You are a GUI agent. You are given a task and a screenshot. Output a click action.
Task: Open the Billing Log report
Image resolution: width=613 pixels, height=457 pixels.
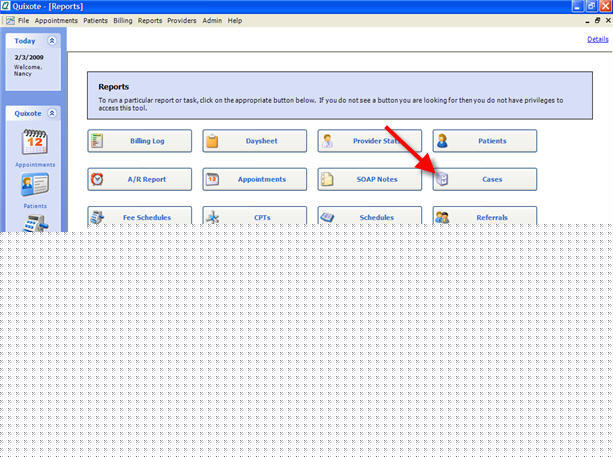coord(140,141)
